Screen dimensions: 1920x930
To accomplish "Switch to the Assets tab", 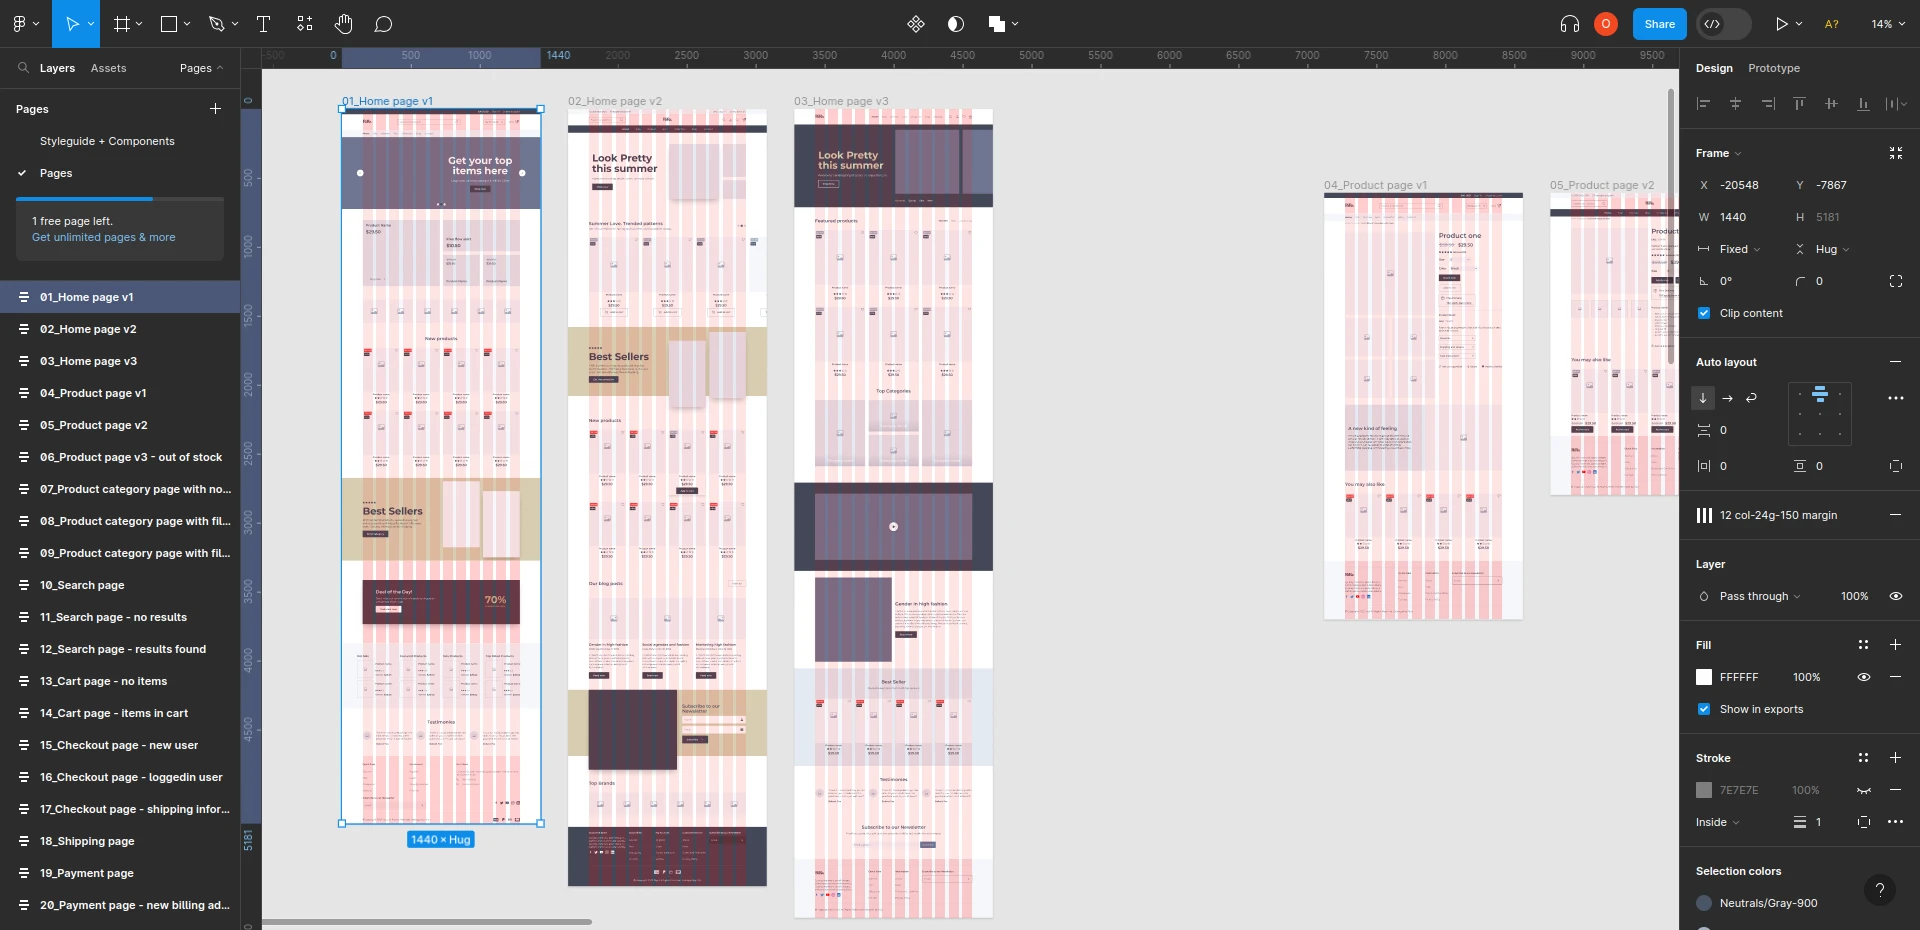I will click(110, 68).
